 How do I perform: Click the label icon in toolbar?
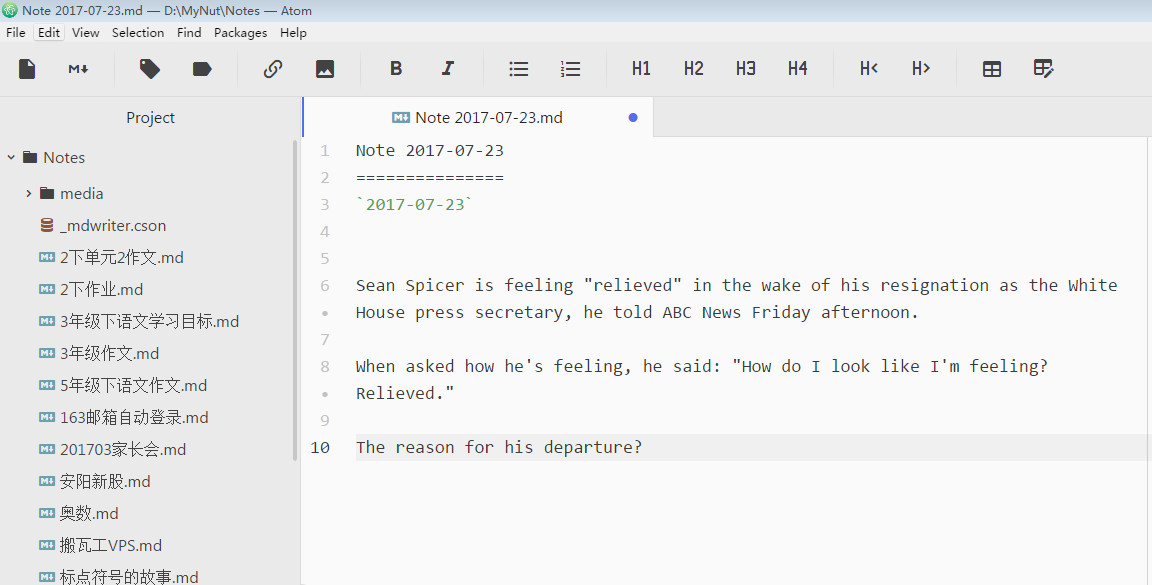pos(202,68)
